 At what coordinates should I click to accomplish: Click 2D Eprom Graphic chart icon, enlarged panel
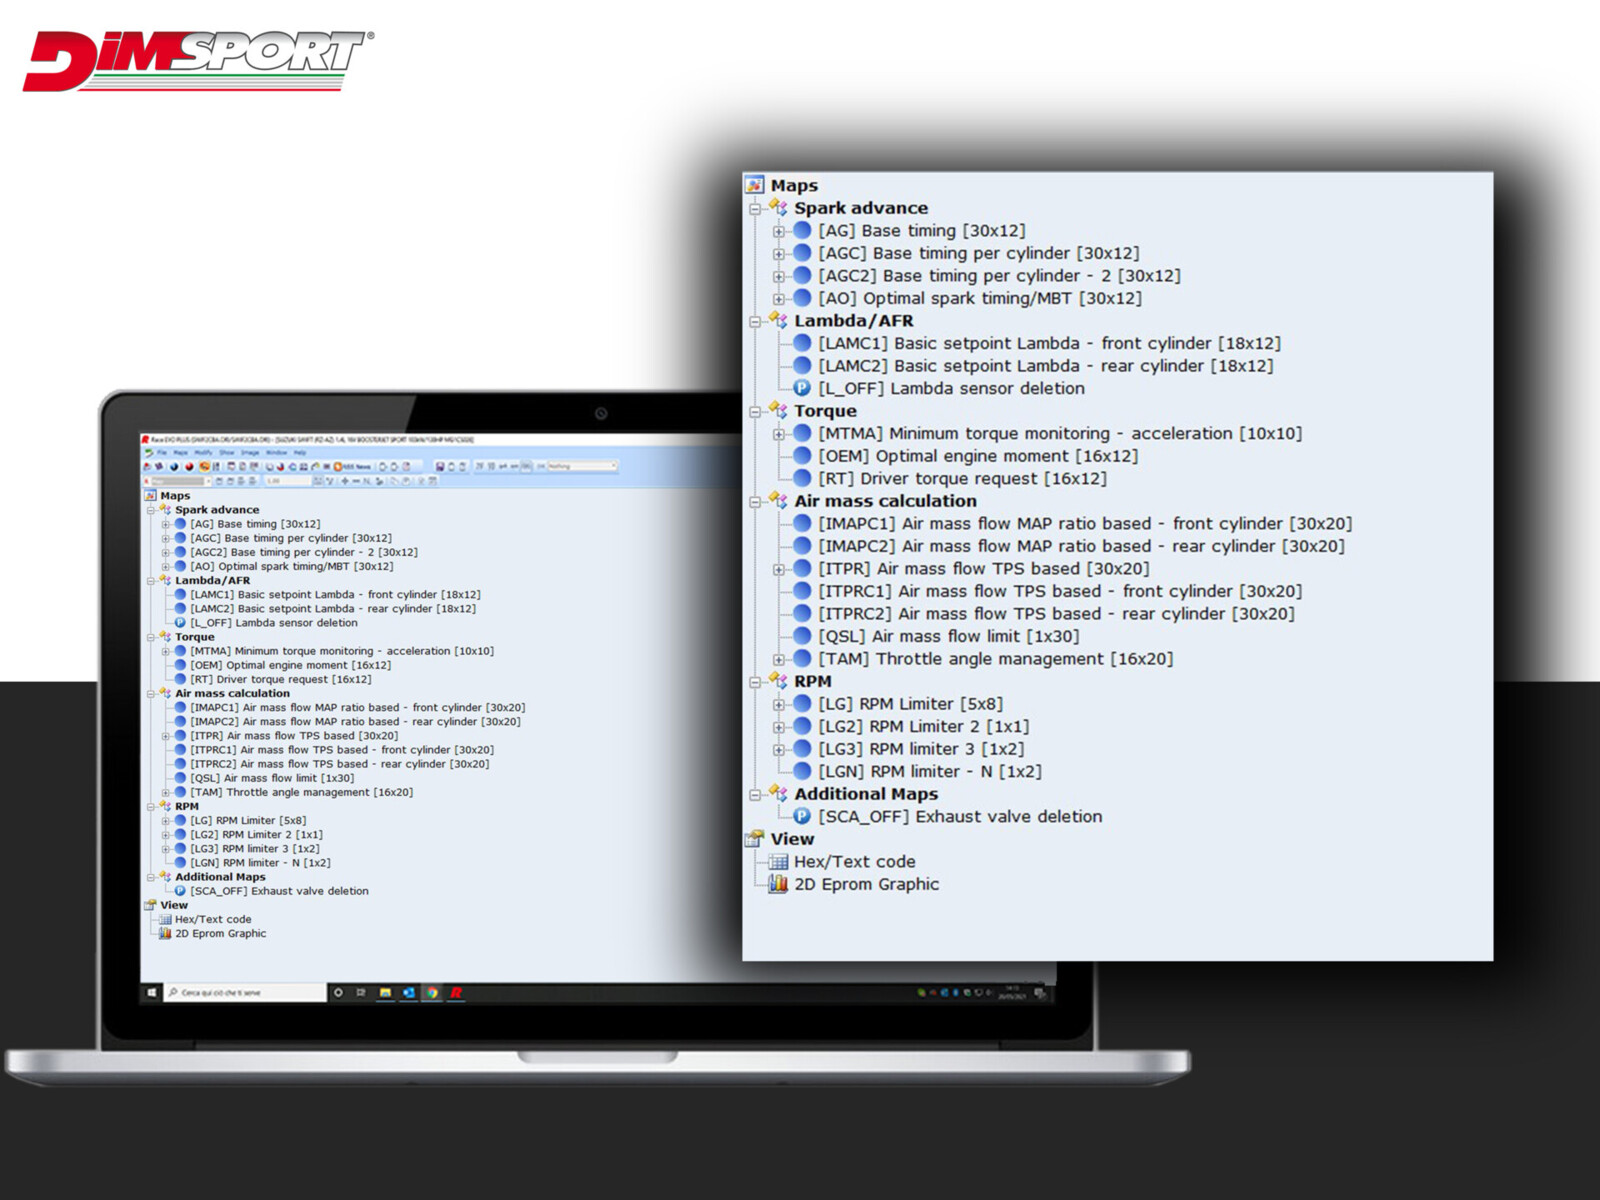(778, 884)
